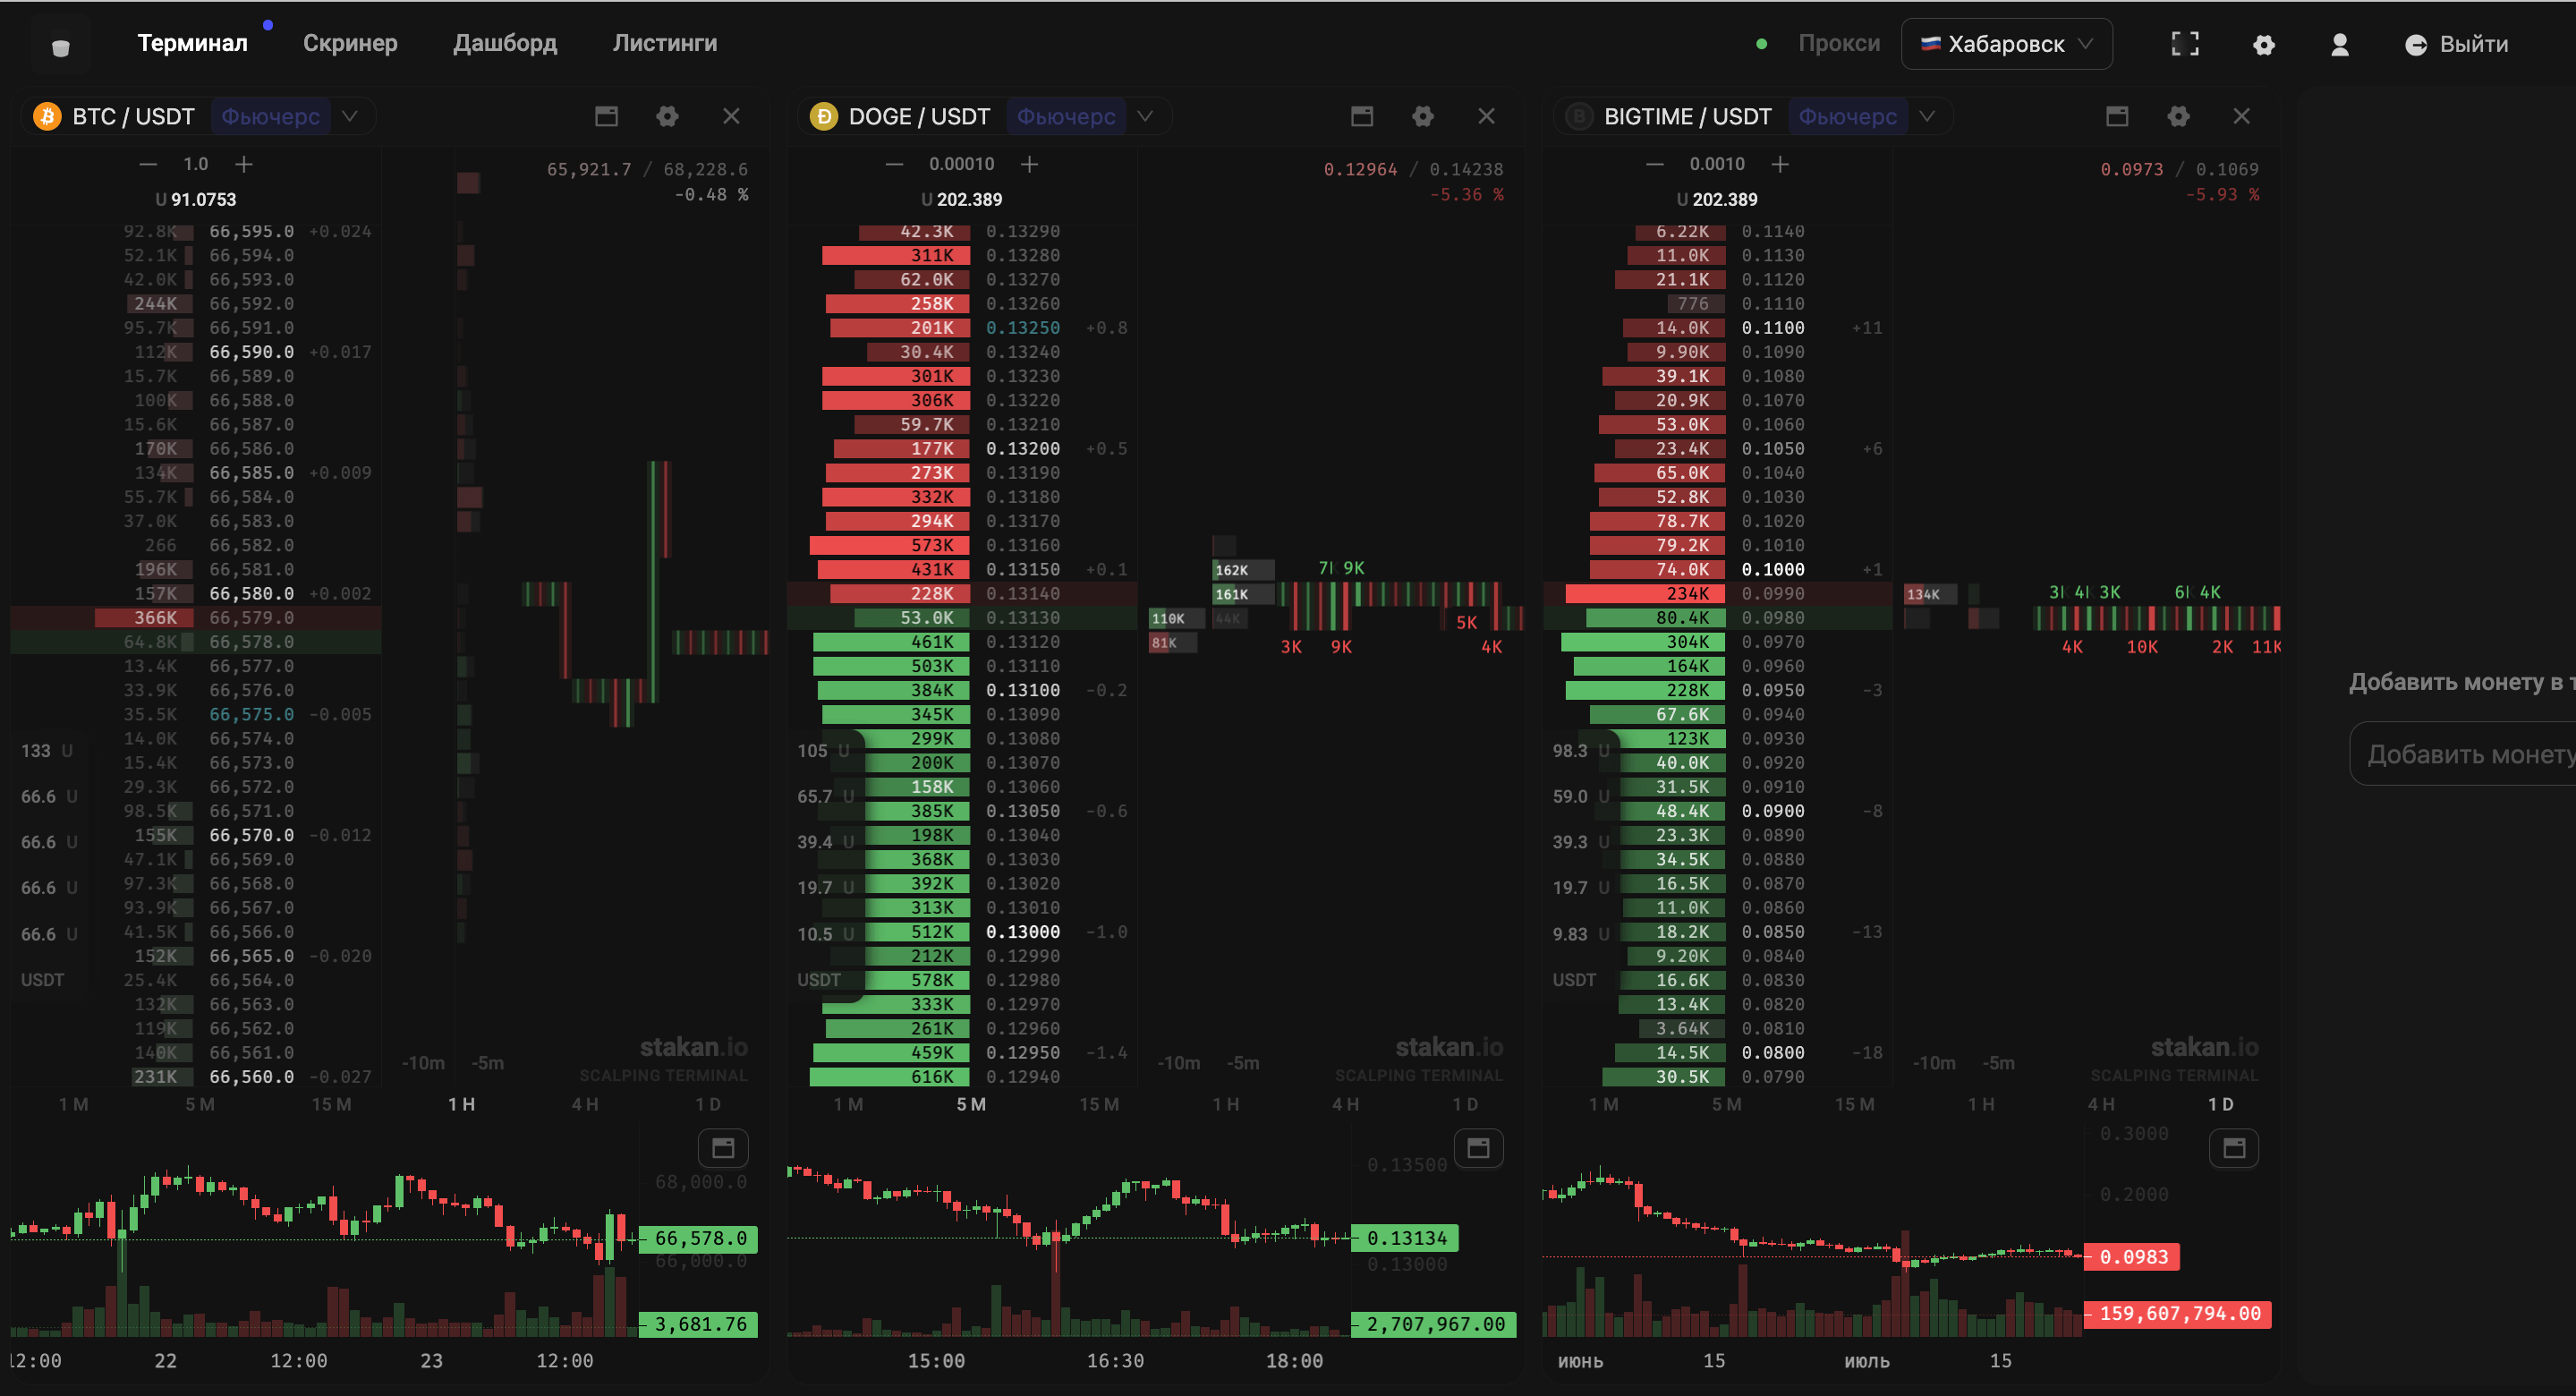2576x1396 pixels.
Task: Click BTC mini chart price tag 66,578.0
Action: 699,1238
